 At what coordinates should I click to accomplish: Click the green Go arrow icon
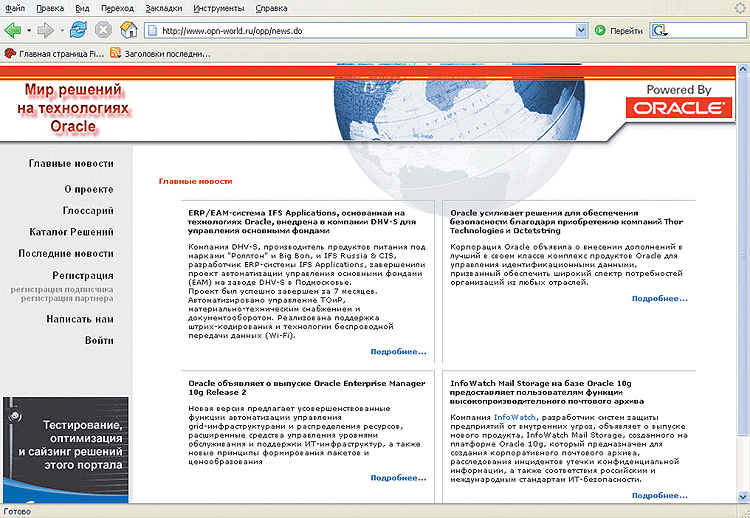point(600,31)
